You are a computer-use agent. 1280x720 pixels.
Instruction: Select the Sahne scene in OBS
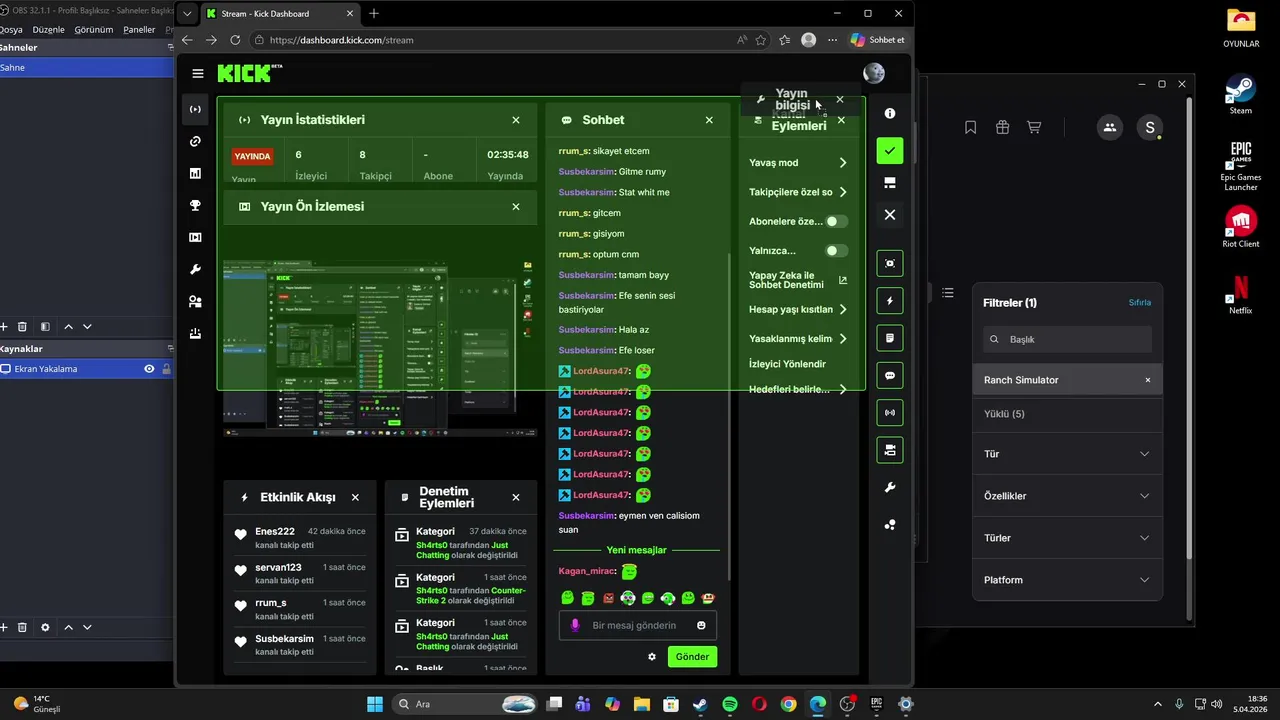point(87,68)
